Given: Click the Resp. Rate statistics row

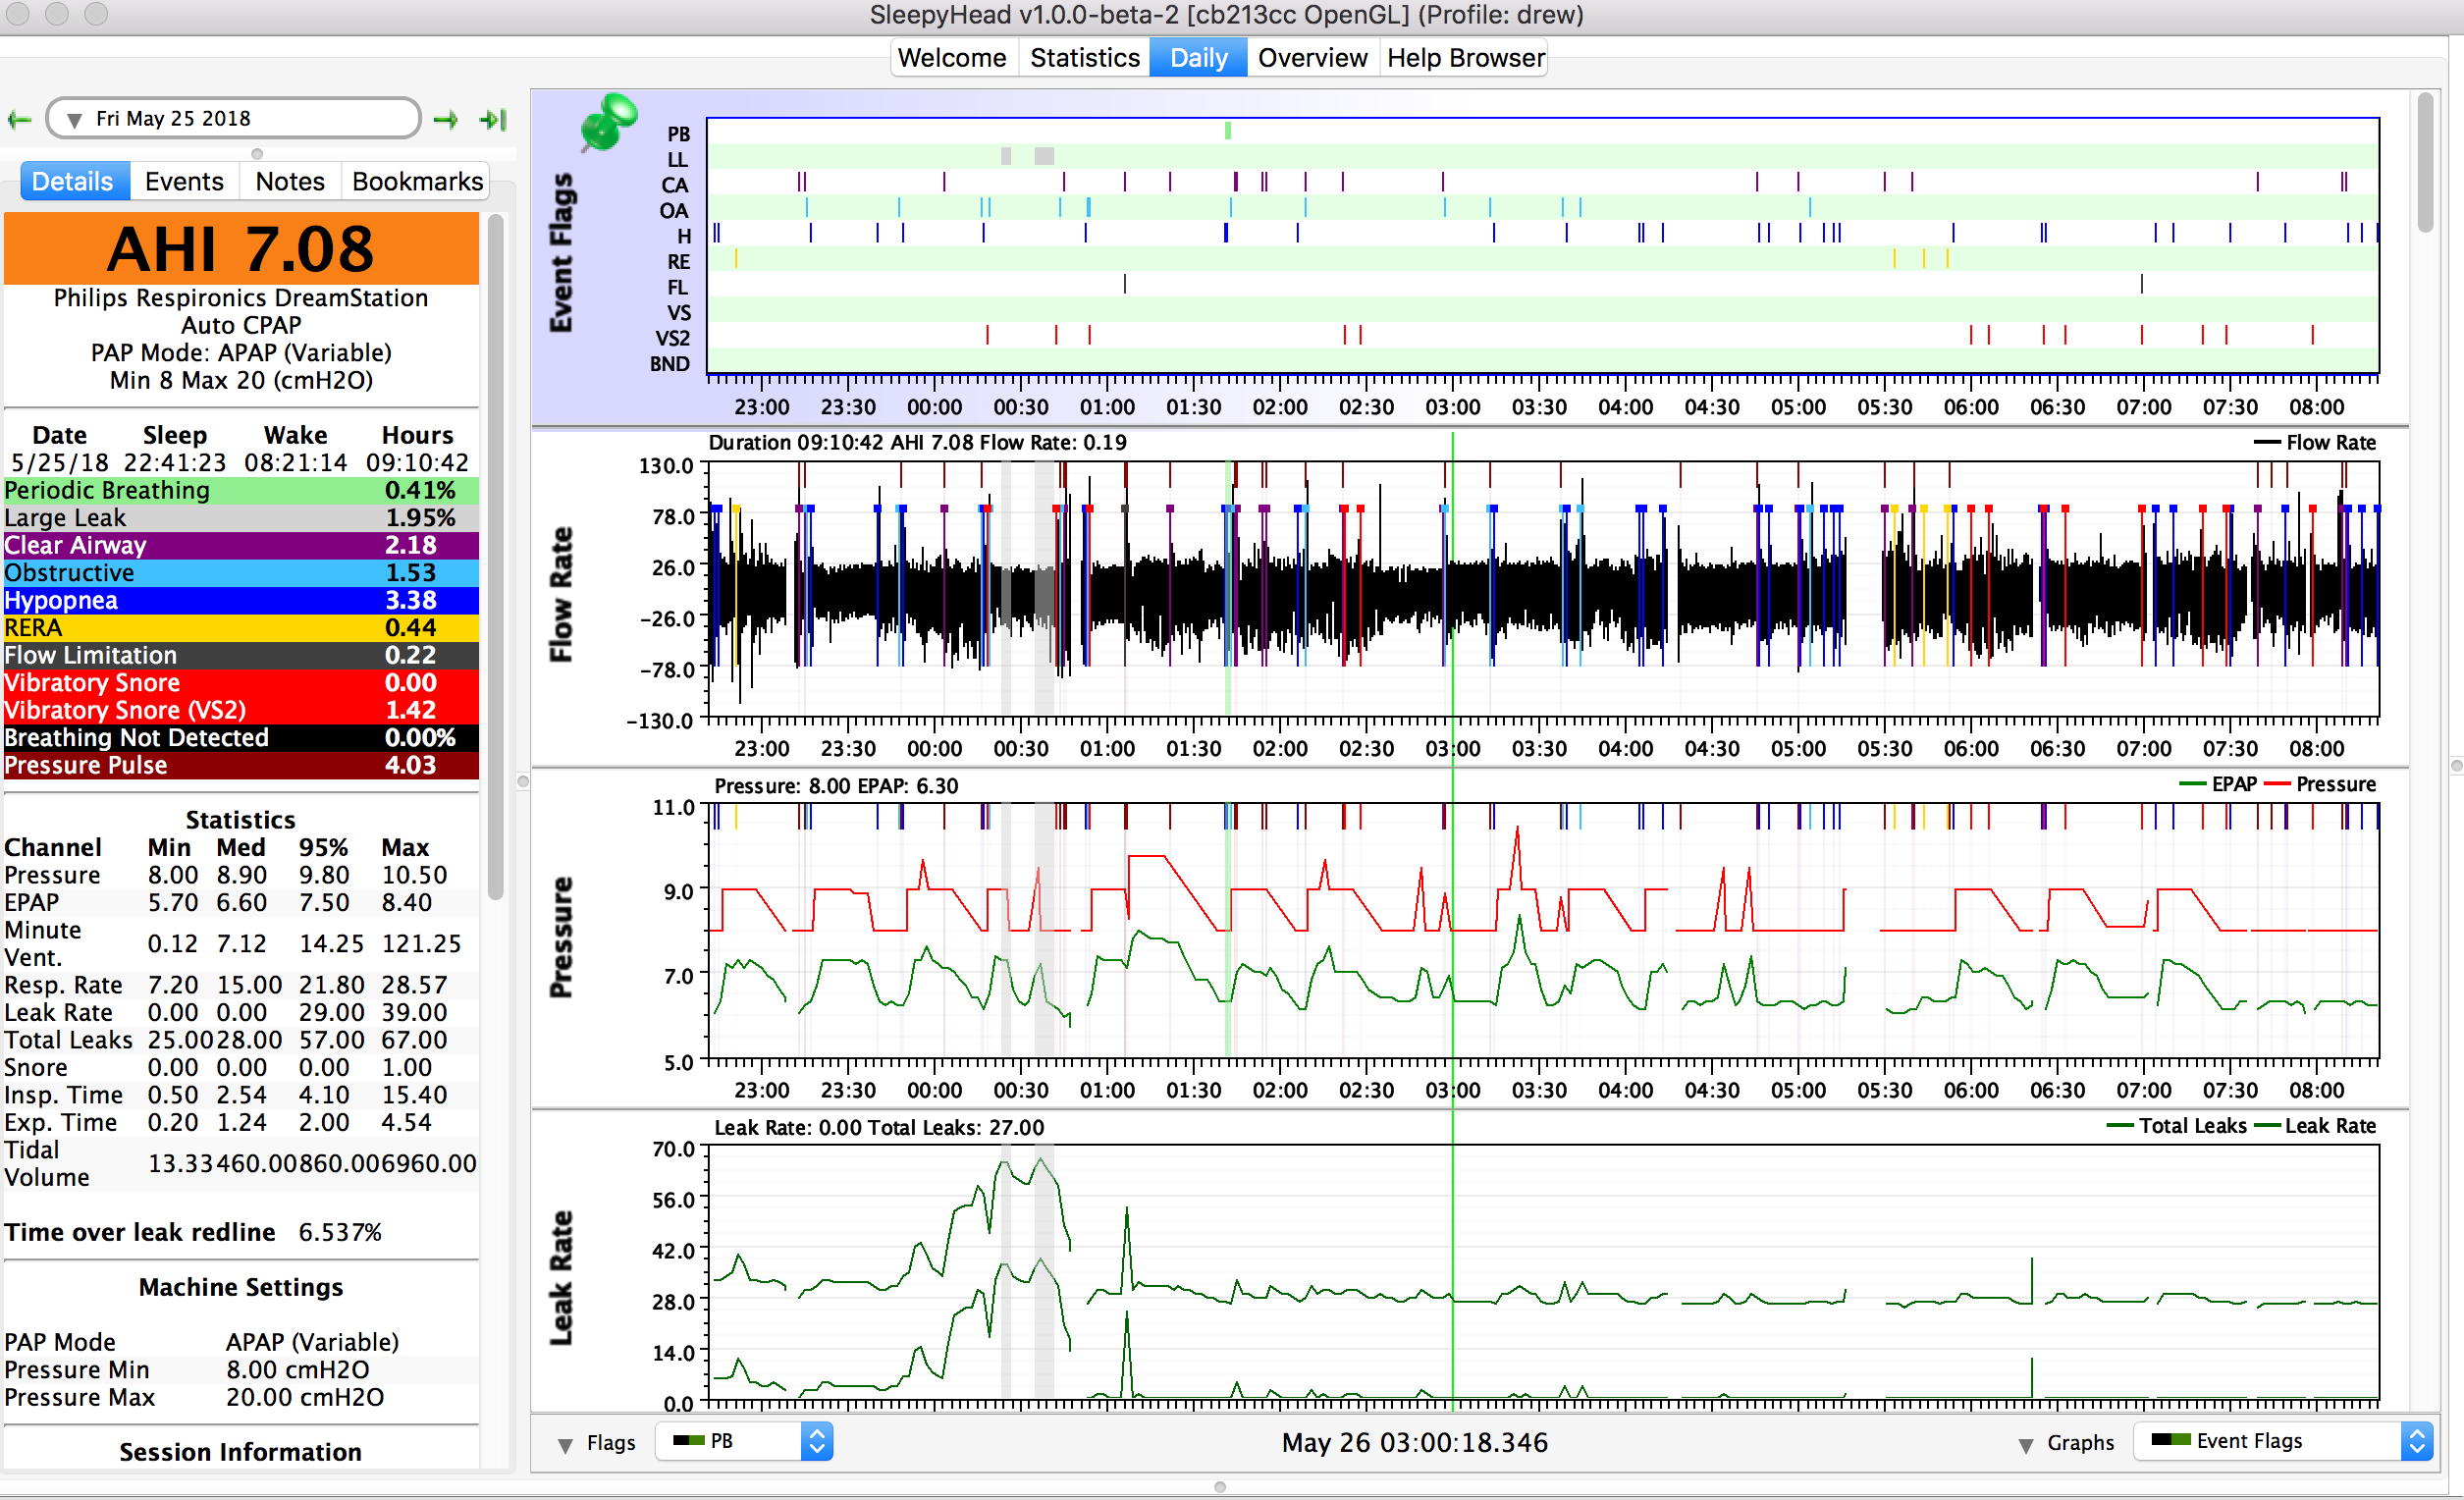Looking at the screenshot, I should point(241,985).
